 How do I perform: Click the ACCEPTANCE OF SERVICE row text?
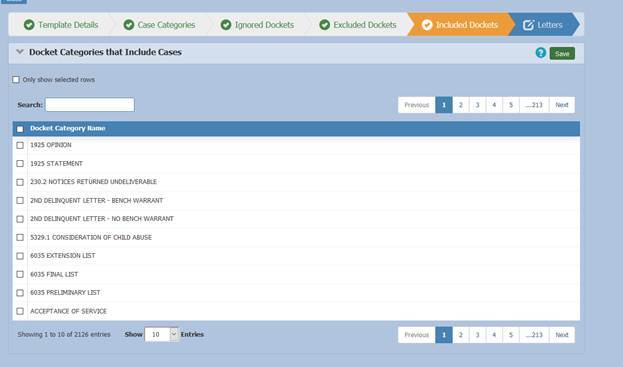[68, 311]
